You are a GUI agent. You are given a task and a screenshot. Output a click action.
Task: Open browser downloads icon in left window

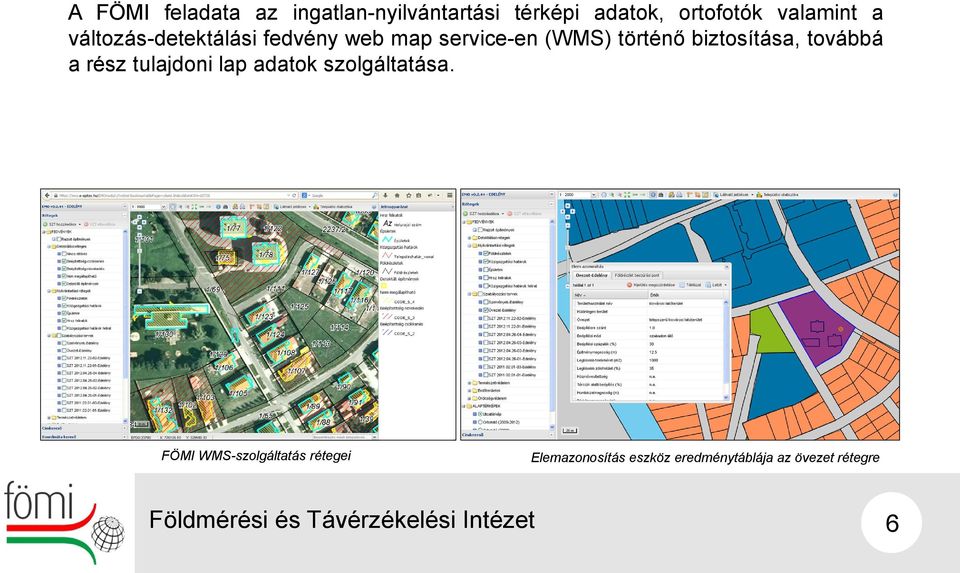(385, 195)
